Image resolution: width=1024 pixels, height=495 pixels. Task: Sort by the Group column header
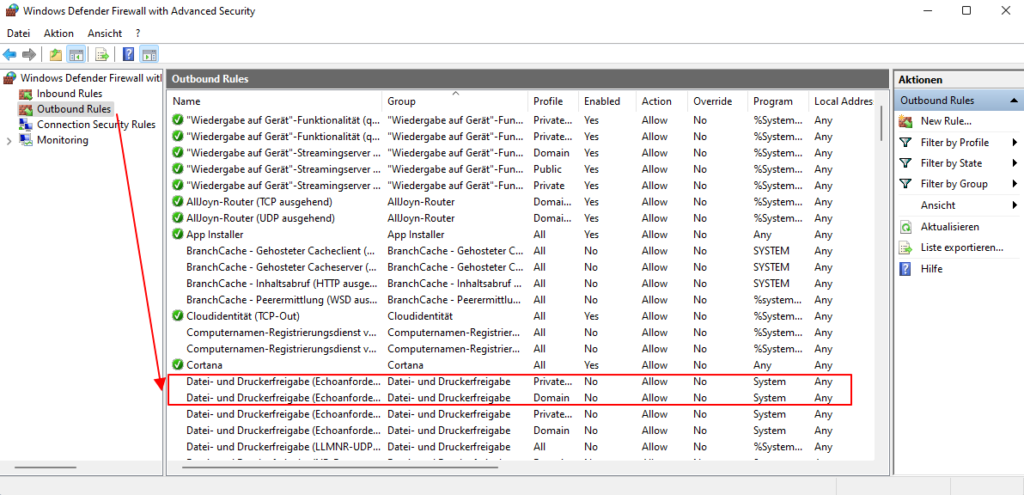[x=455, y=101]
